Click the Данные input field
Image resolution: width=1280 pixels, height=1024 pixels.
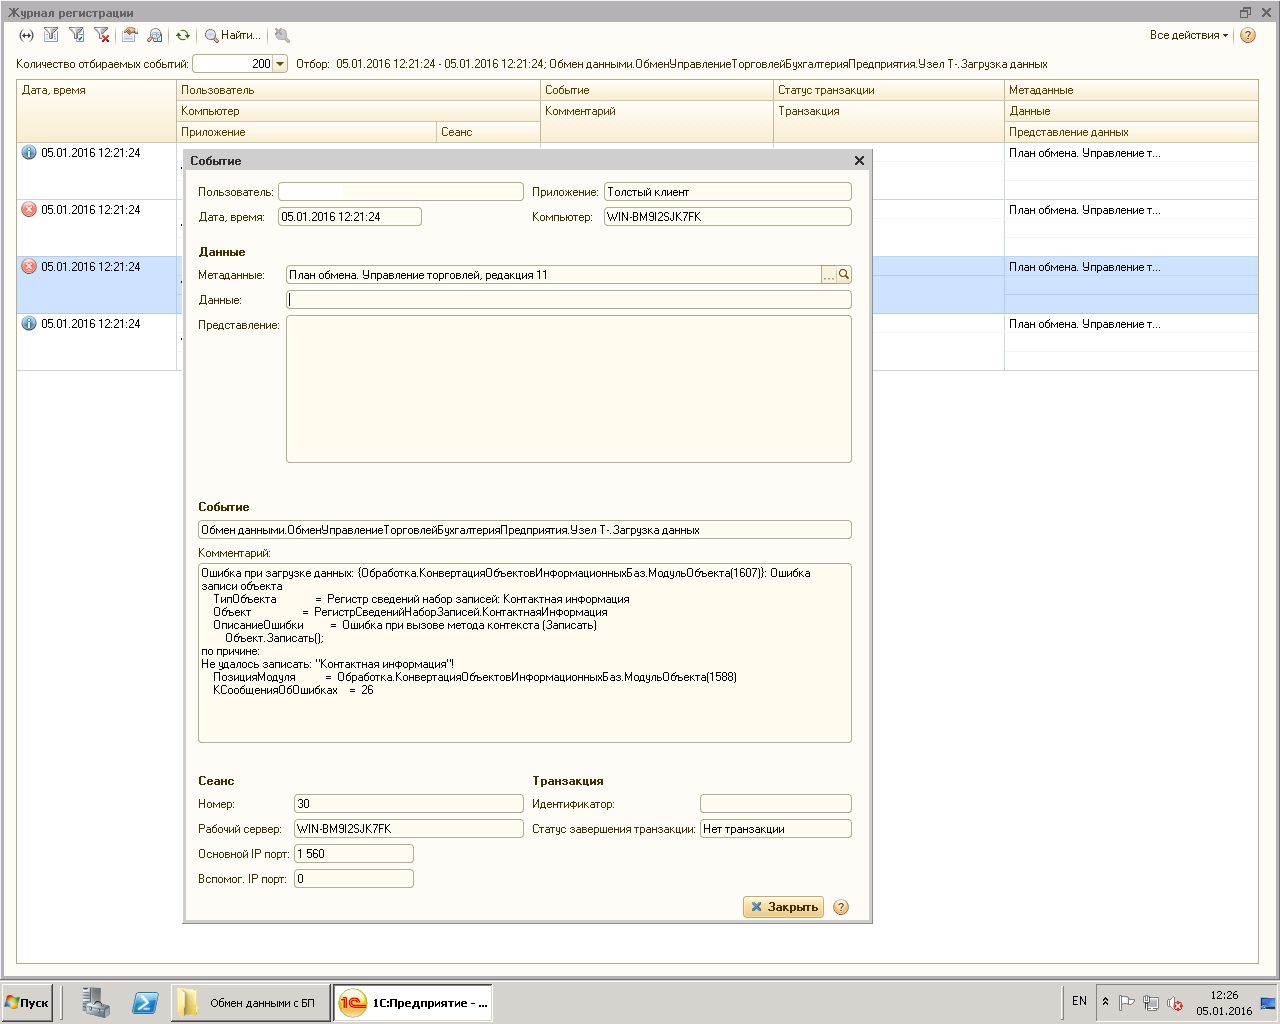click(568, 300)
